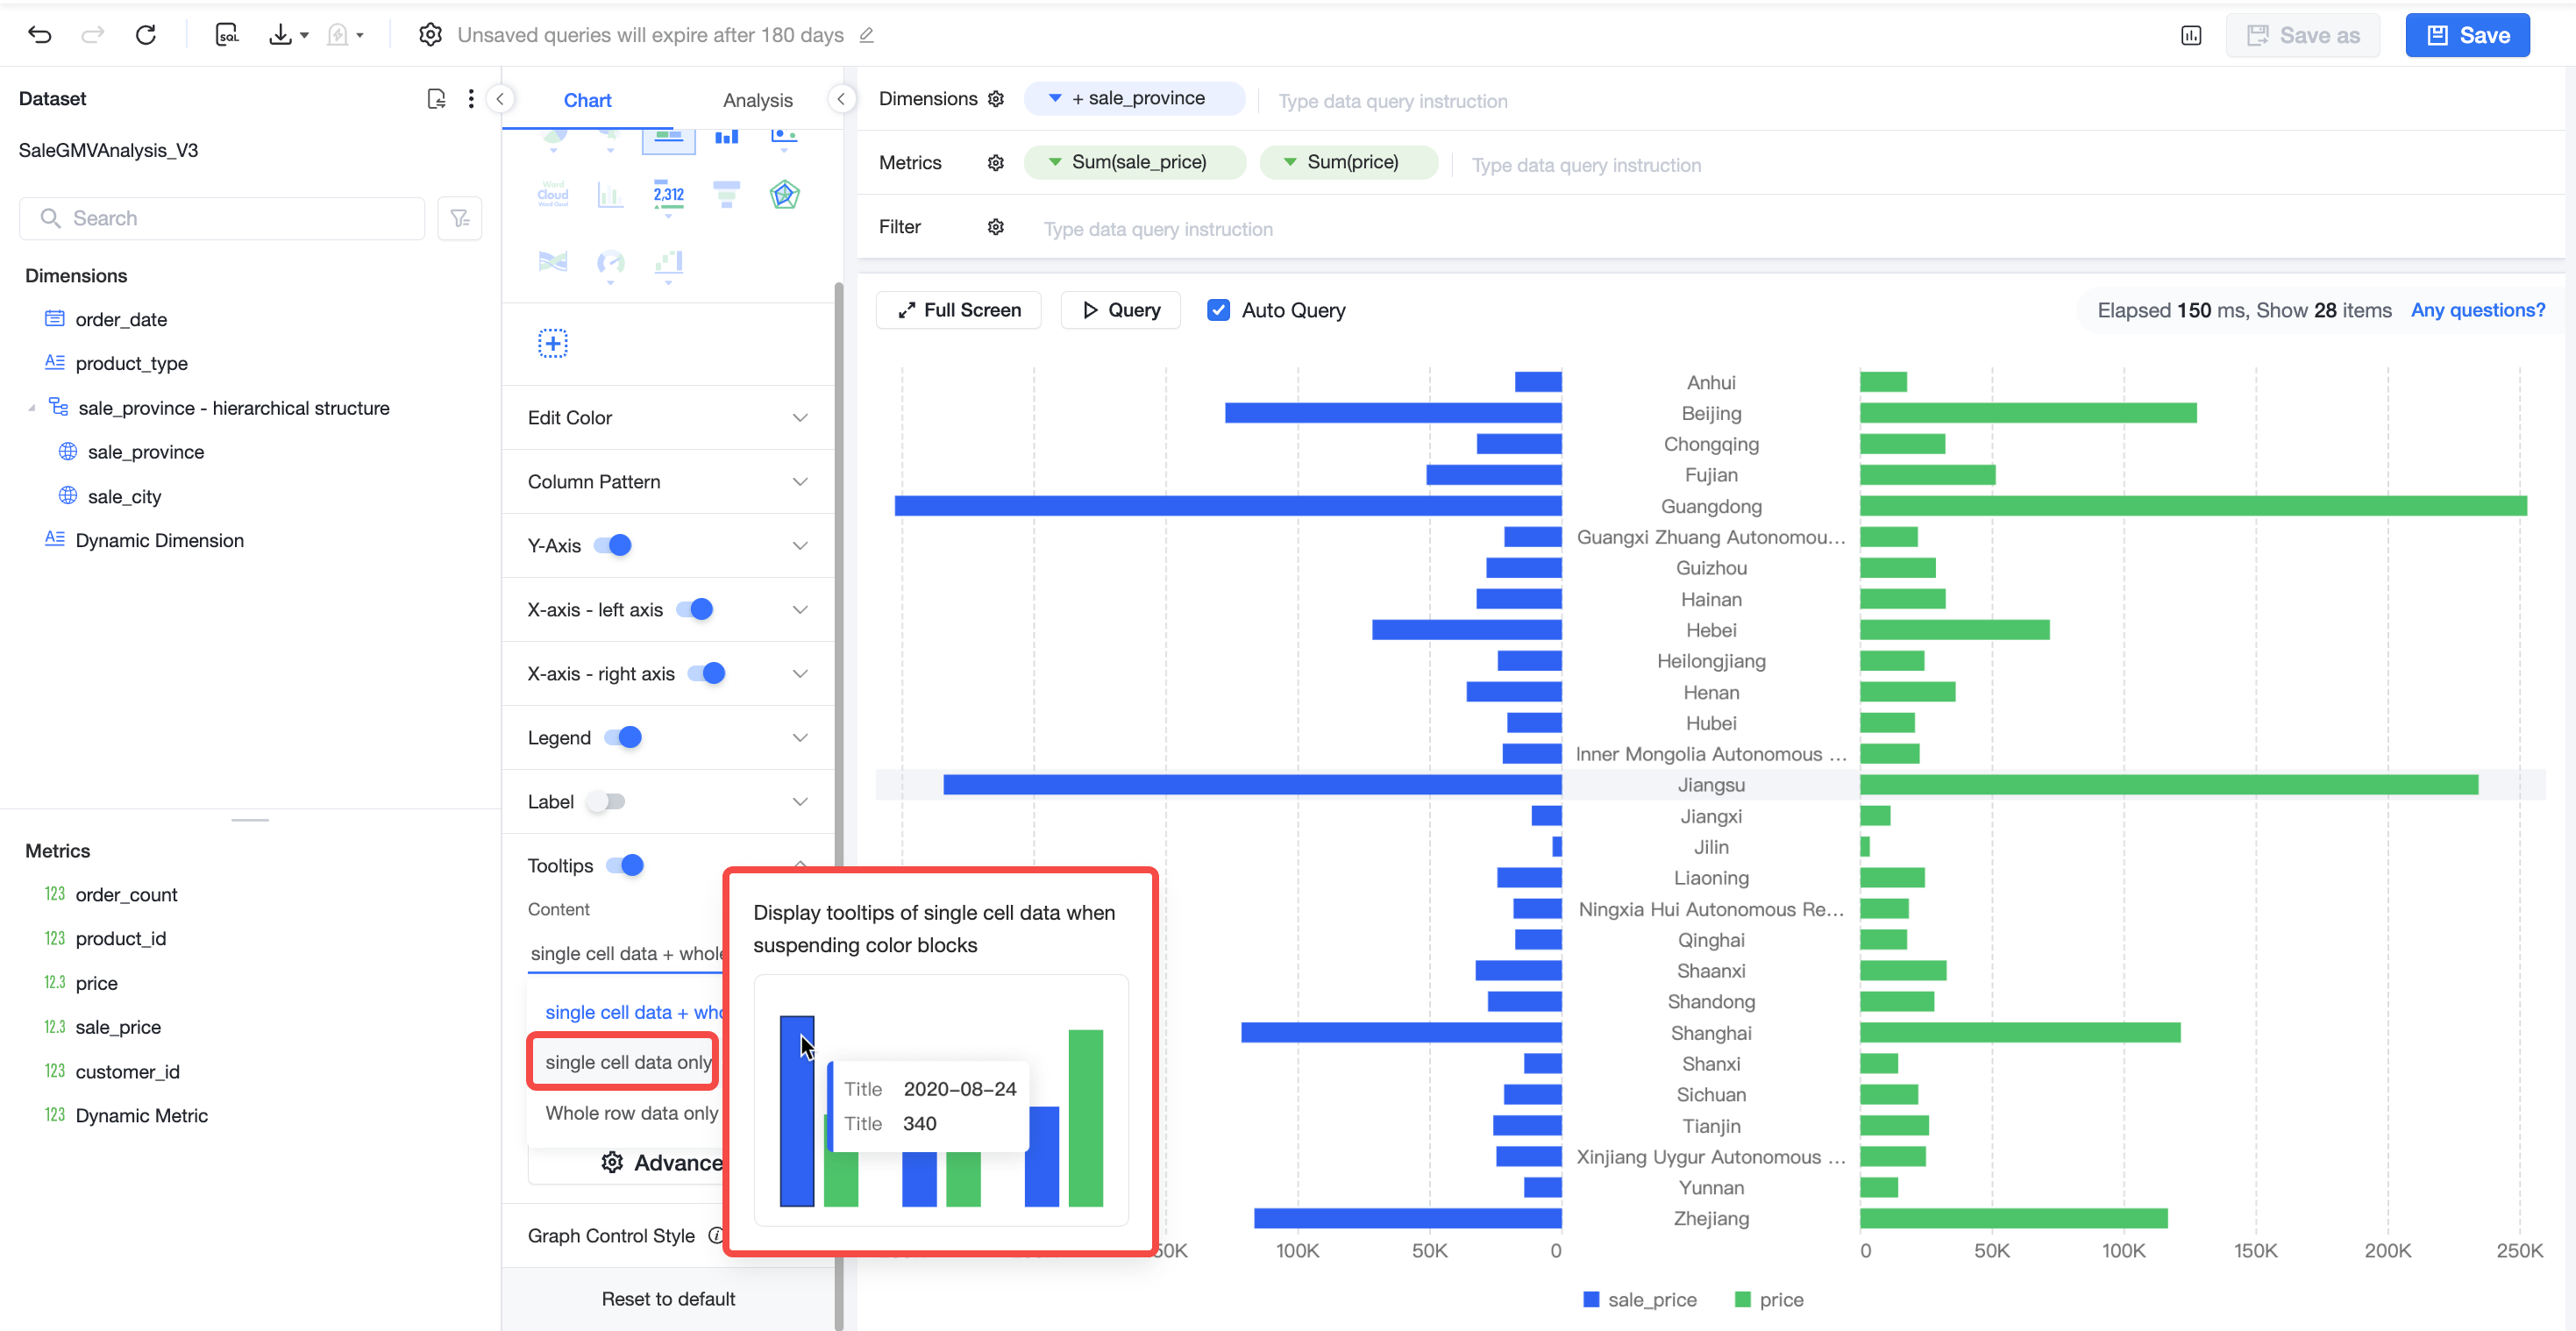The image size is (2576, 1331).
Task: Click the Full Screen button
Action: tap(958, 310)
